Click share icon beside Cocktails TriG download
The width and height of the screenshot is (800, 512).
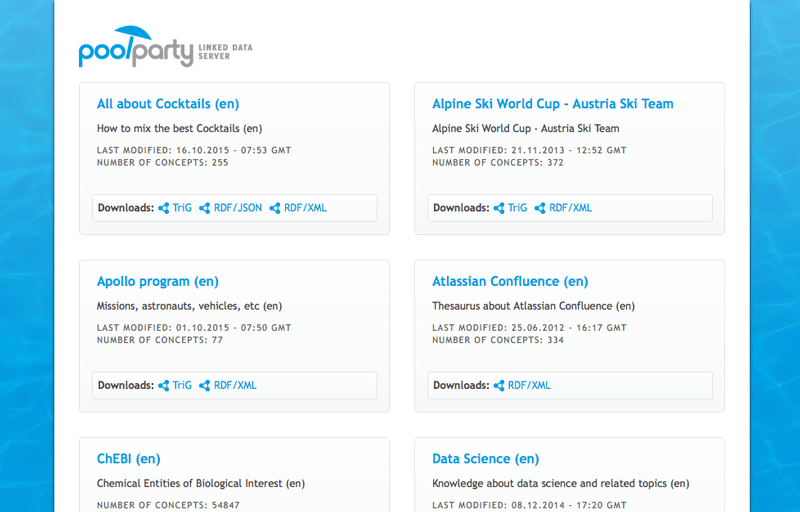[164, 208]
